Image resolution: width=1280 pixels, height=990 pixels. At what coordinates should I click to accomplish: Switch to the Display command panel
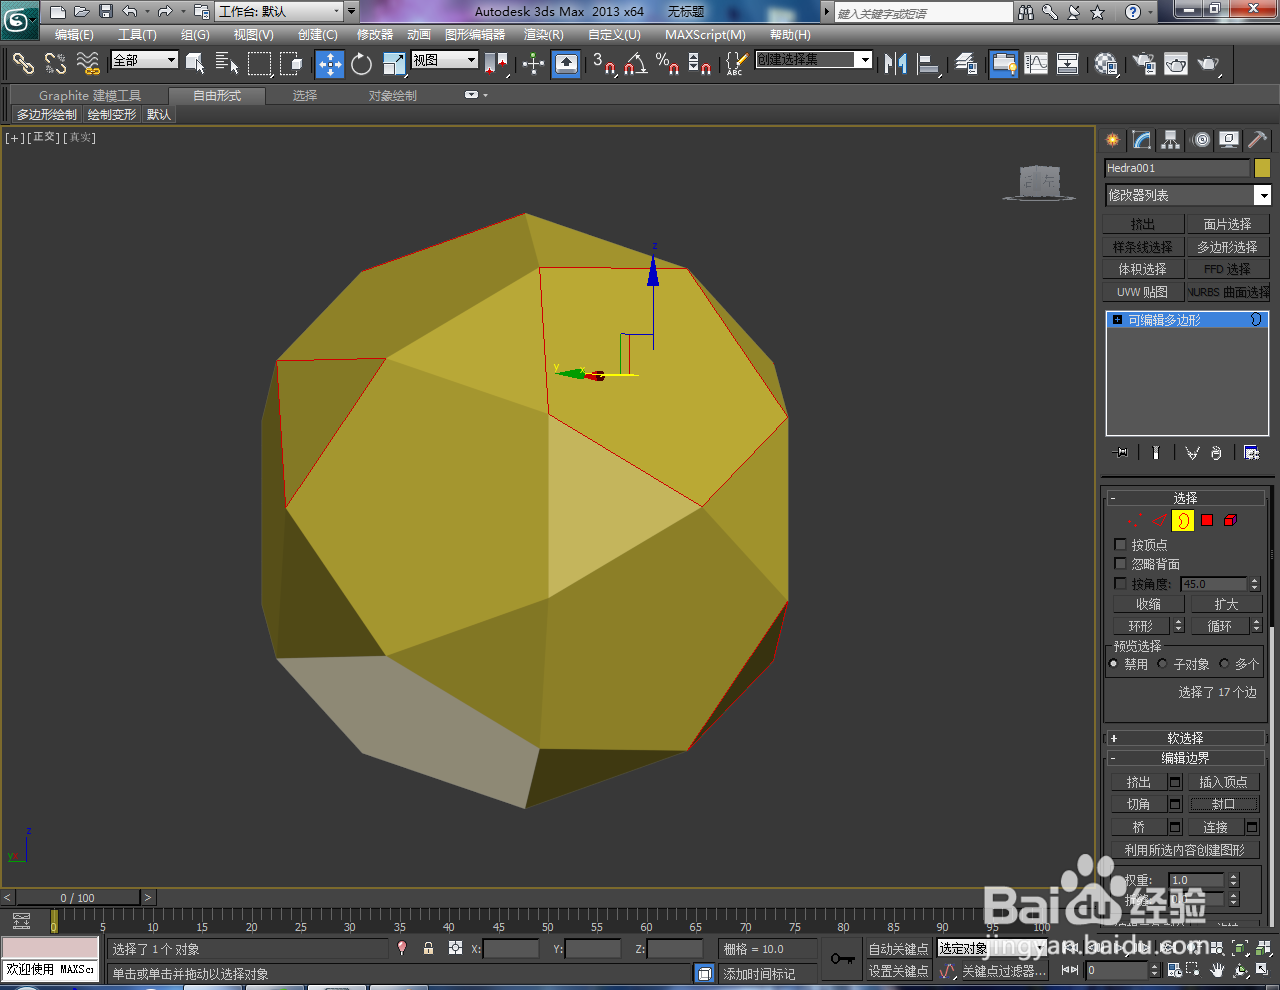pyautogui.click(x=1229, y=140)
